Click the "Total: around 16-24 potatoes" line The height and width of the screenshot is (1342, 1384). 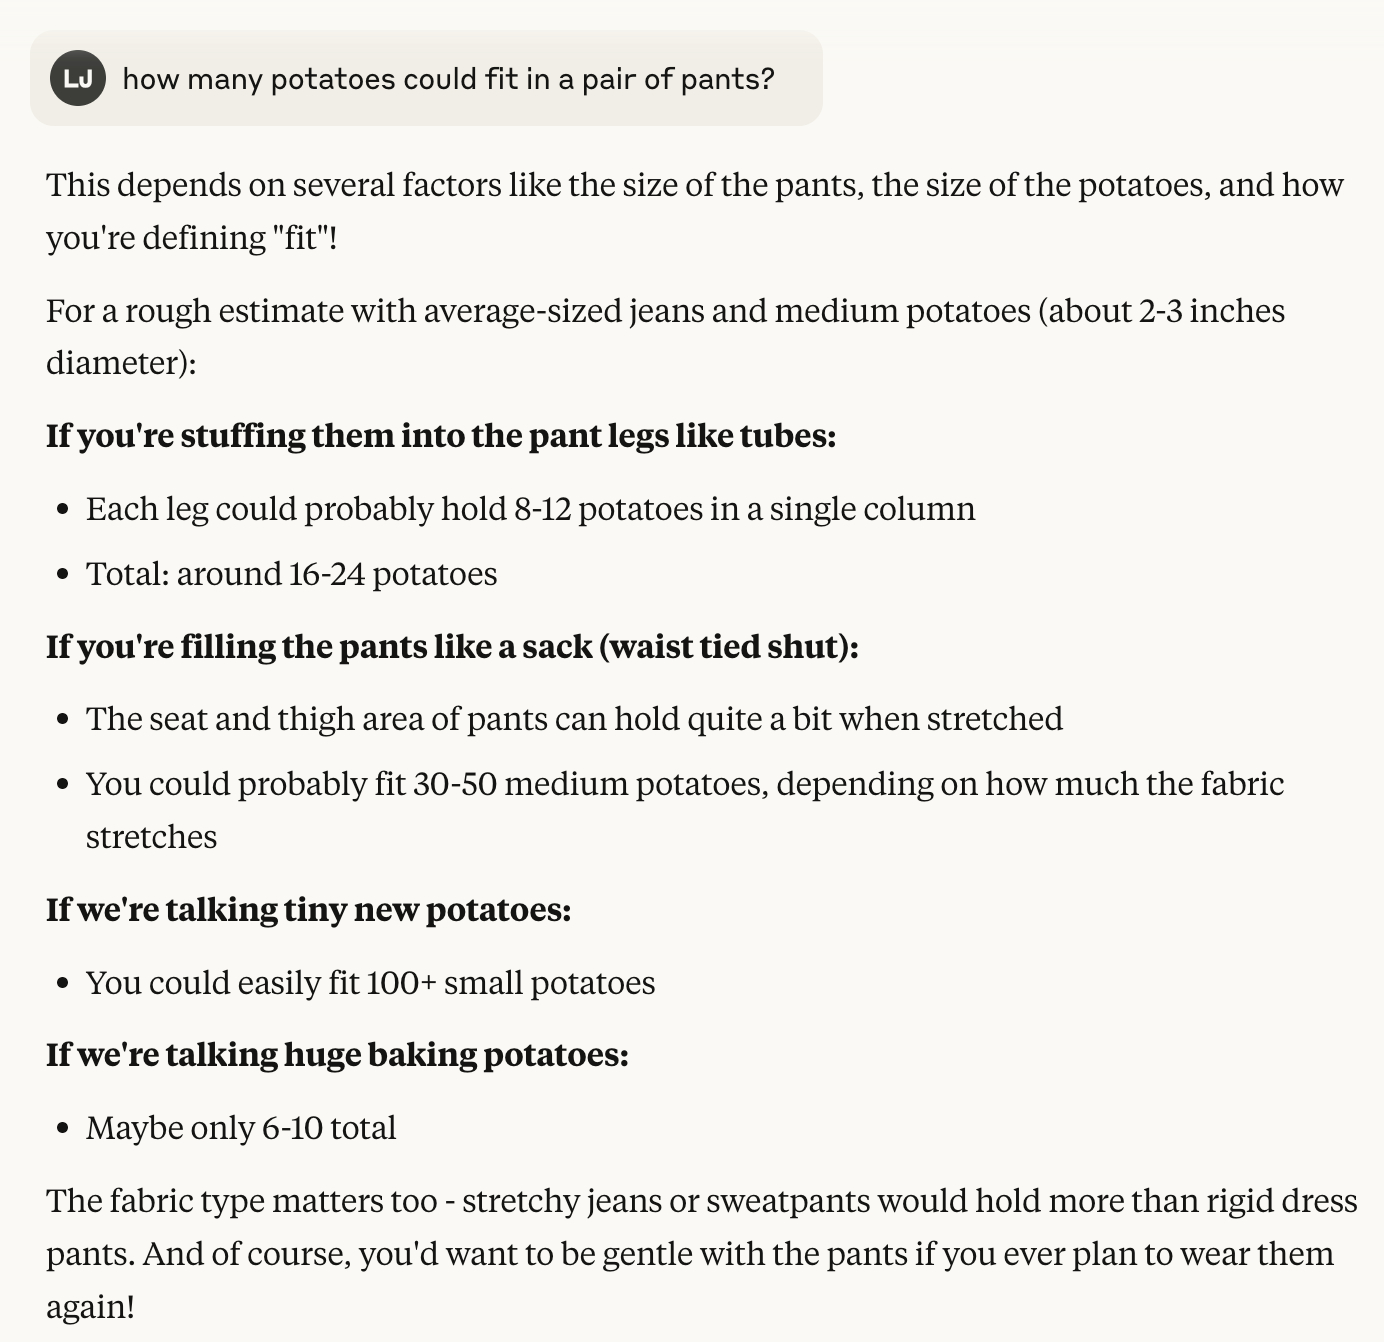click(291, 574)
